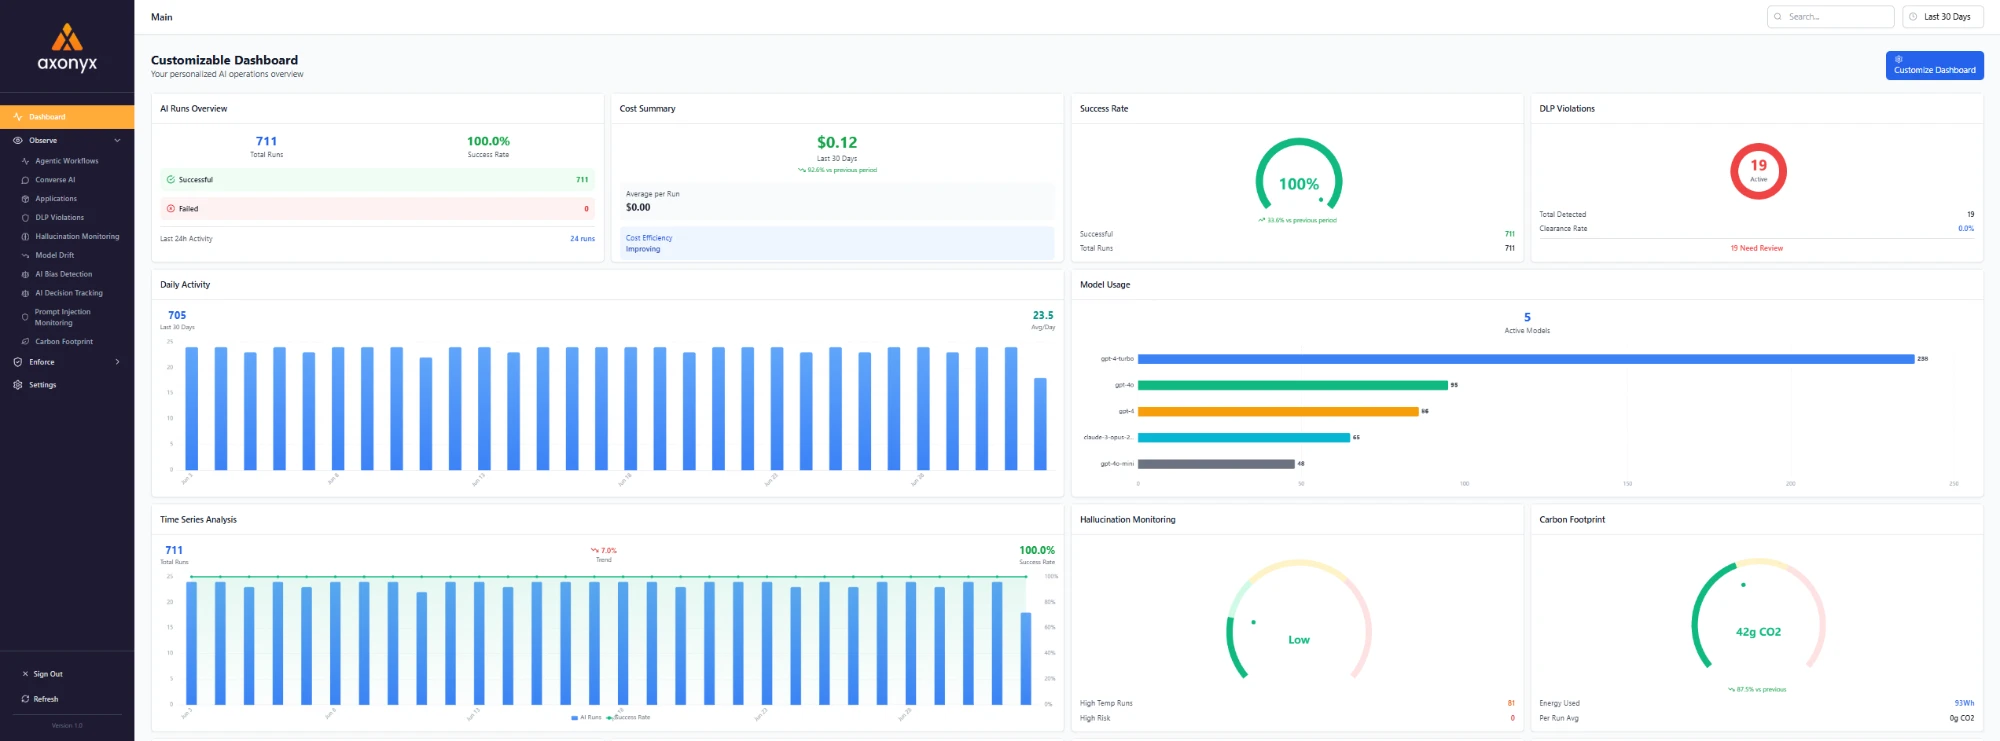Go to Converse AI
This screenshot has width=2000, height=741.
click(x=55, y=180)
